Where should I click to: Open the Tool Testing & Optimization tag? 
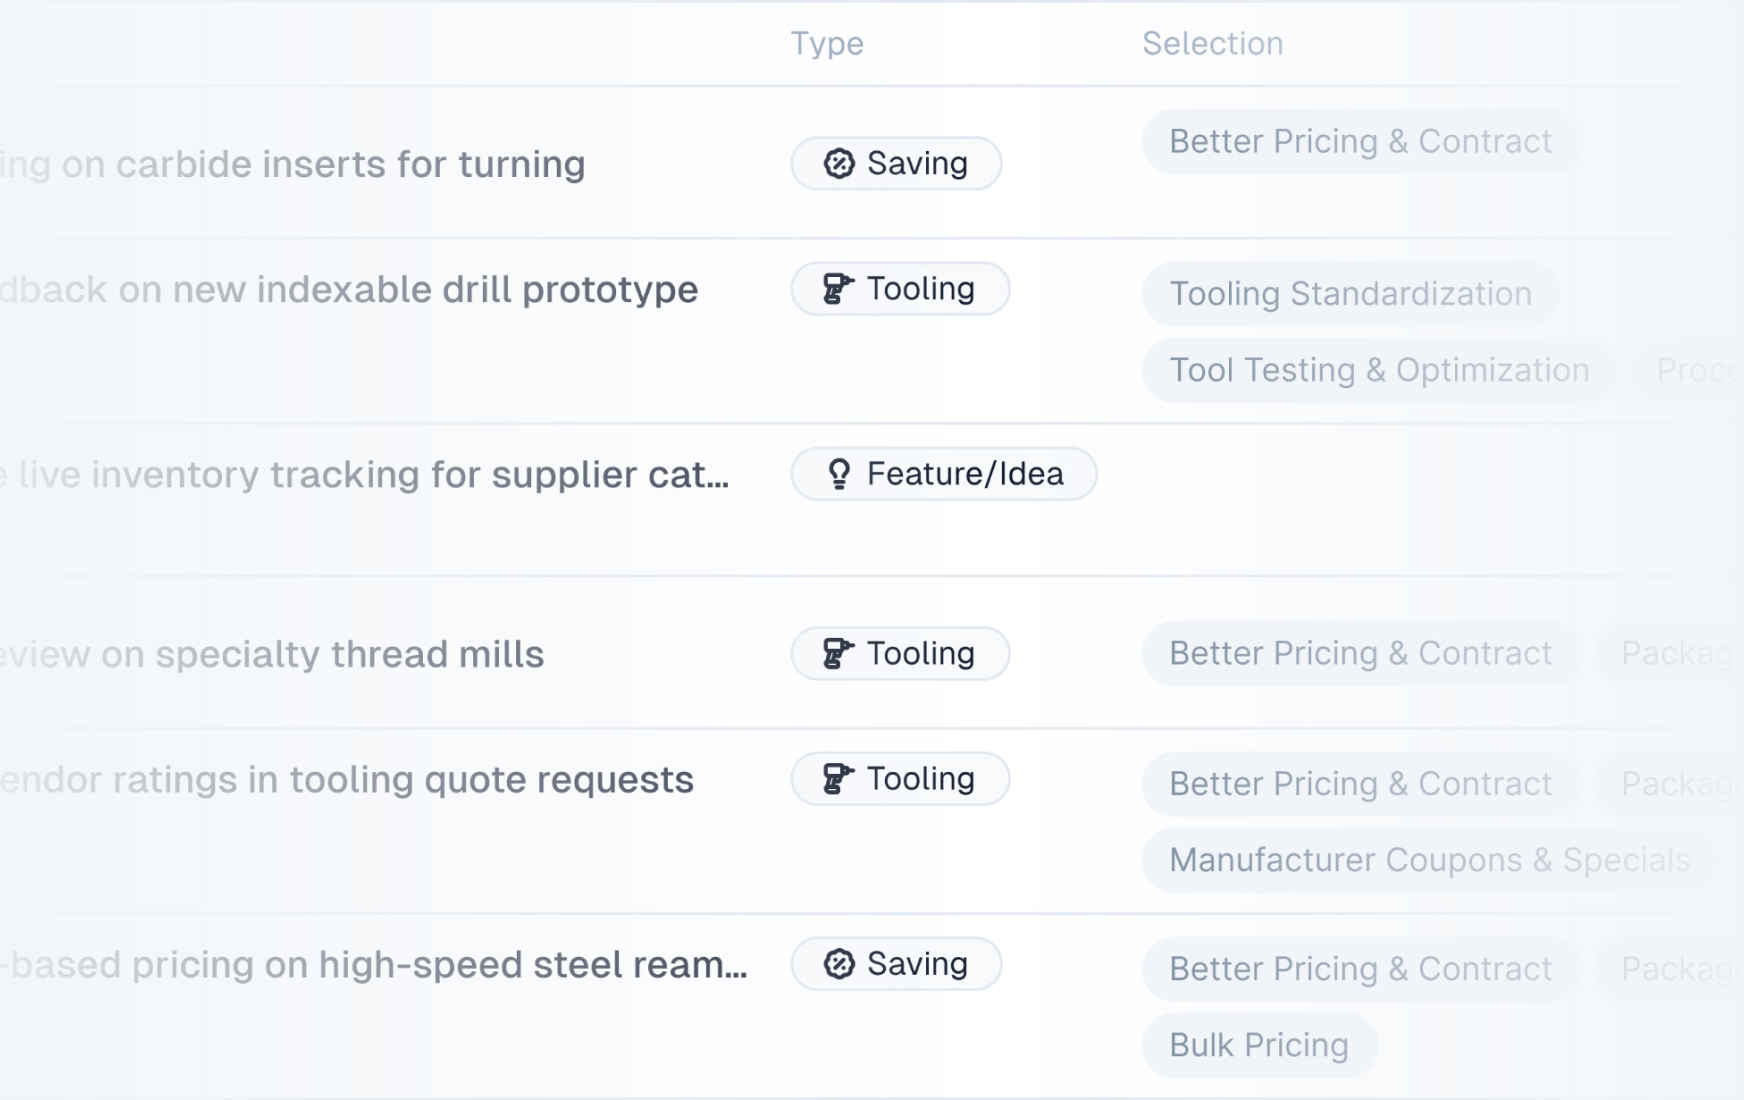click(1379, 370)
